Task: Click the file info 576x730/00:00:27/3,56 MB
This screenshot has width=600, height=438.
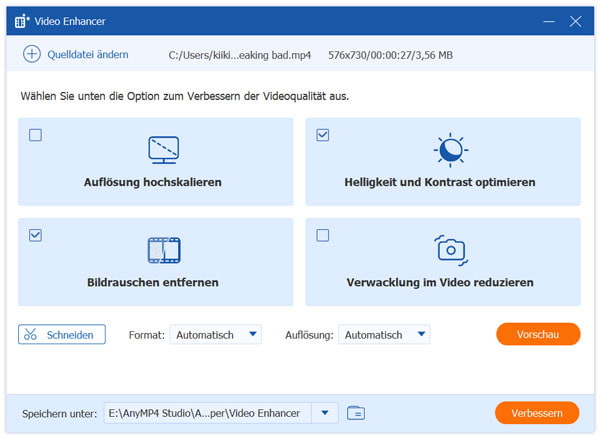Action: (390, 55)
